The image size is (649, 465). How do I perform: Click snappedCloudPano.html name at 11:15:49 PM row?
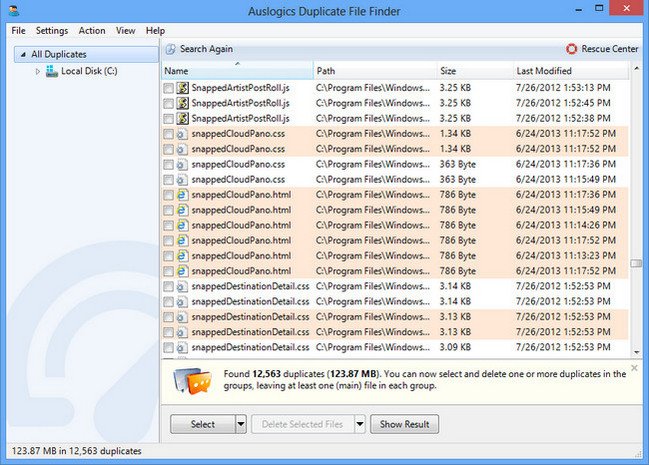point(241,210)
